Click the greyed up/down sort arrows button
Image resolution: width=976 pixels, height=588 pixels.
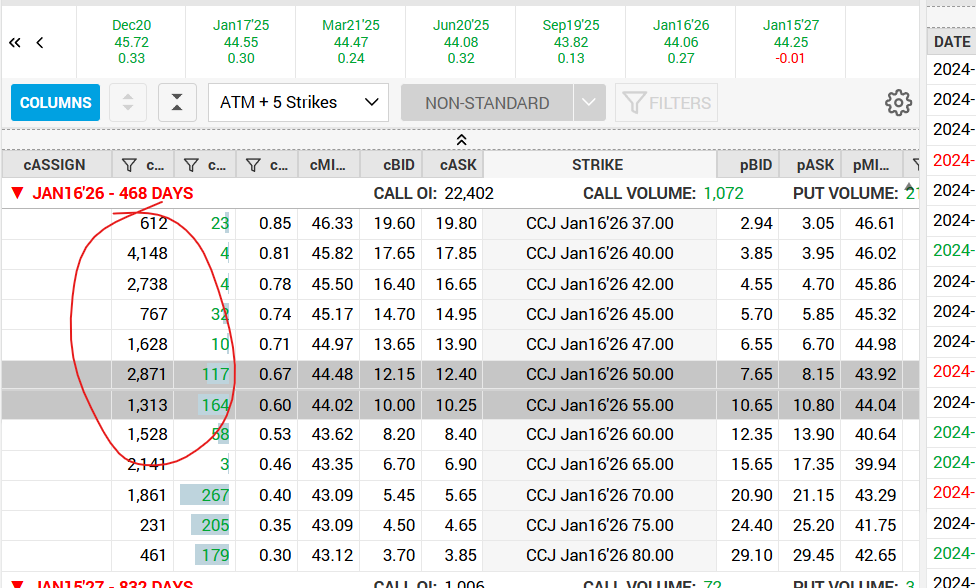[x=128, y=103]
